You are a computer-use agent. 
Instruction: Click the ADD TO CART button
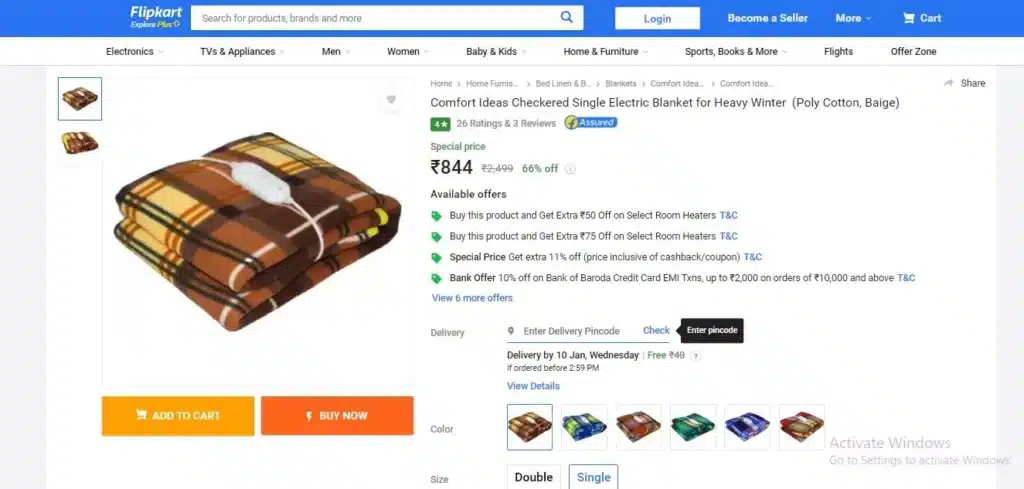point(178,416)
